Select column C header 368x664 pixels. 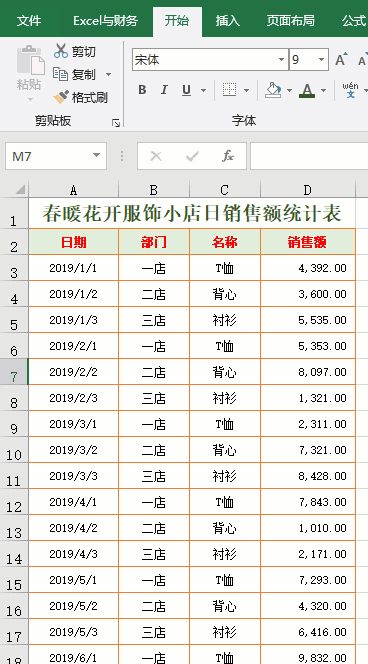tap(225, 190)
